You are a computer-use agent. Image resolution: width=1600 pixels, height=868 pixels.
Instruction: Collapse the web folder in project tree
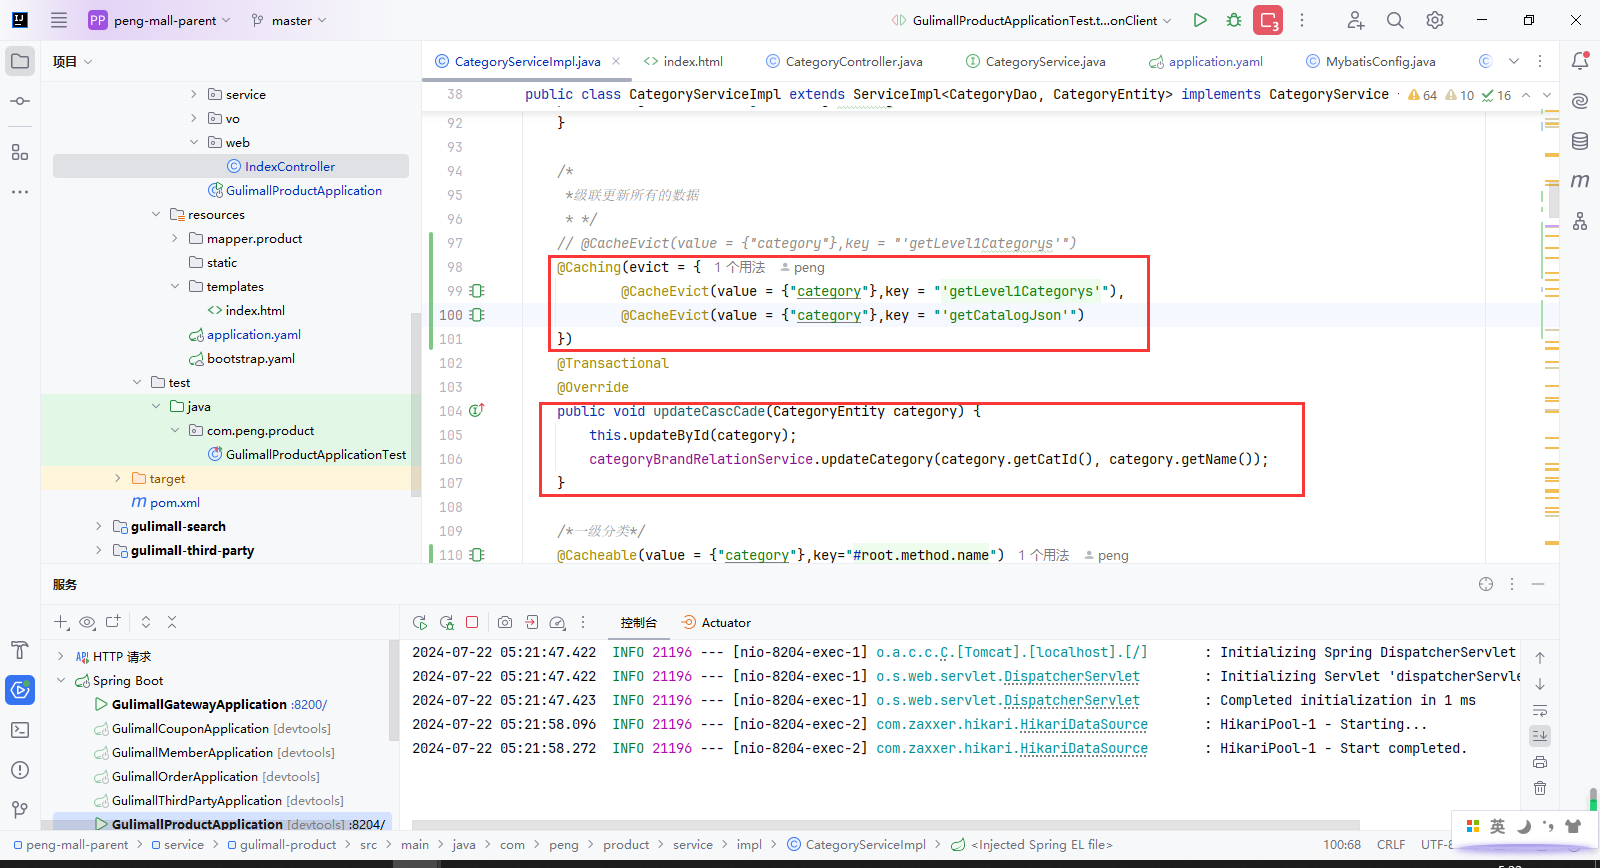point(194,142)
